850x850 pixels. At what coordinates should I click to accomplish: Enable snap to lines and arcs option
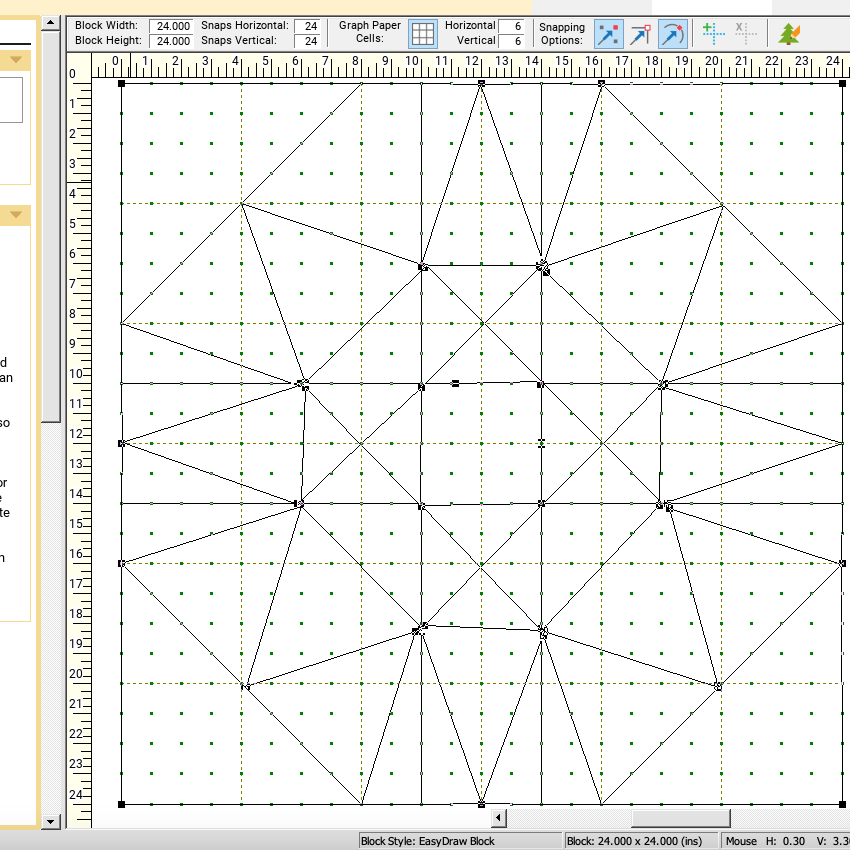[674, 35]
